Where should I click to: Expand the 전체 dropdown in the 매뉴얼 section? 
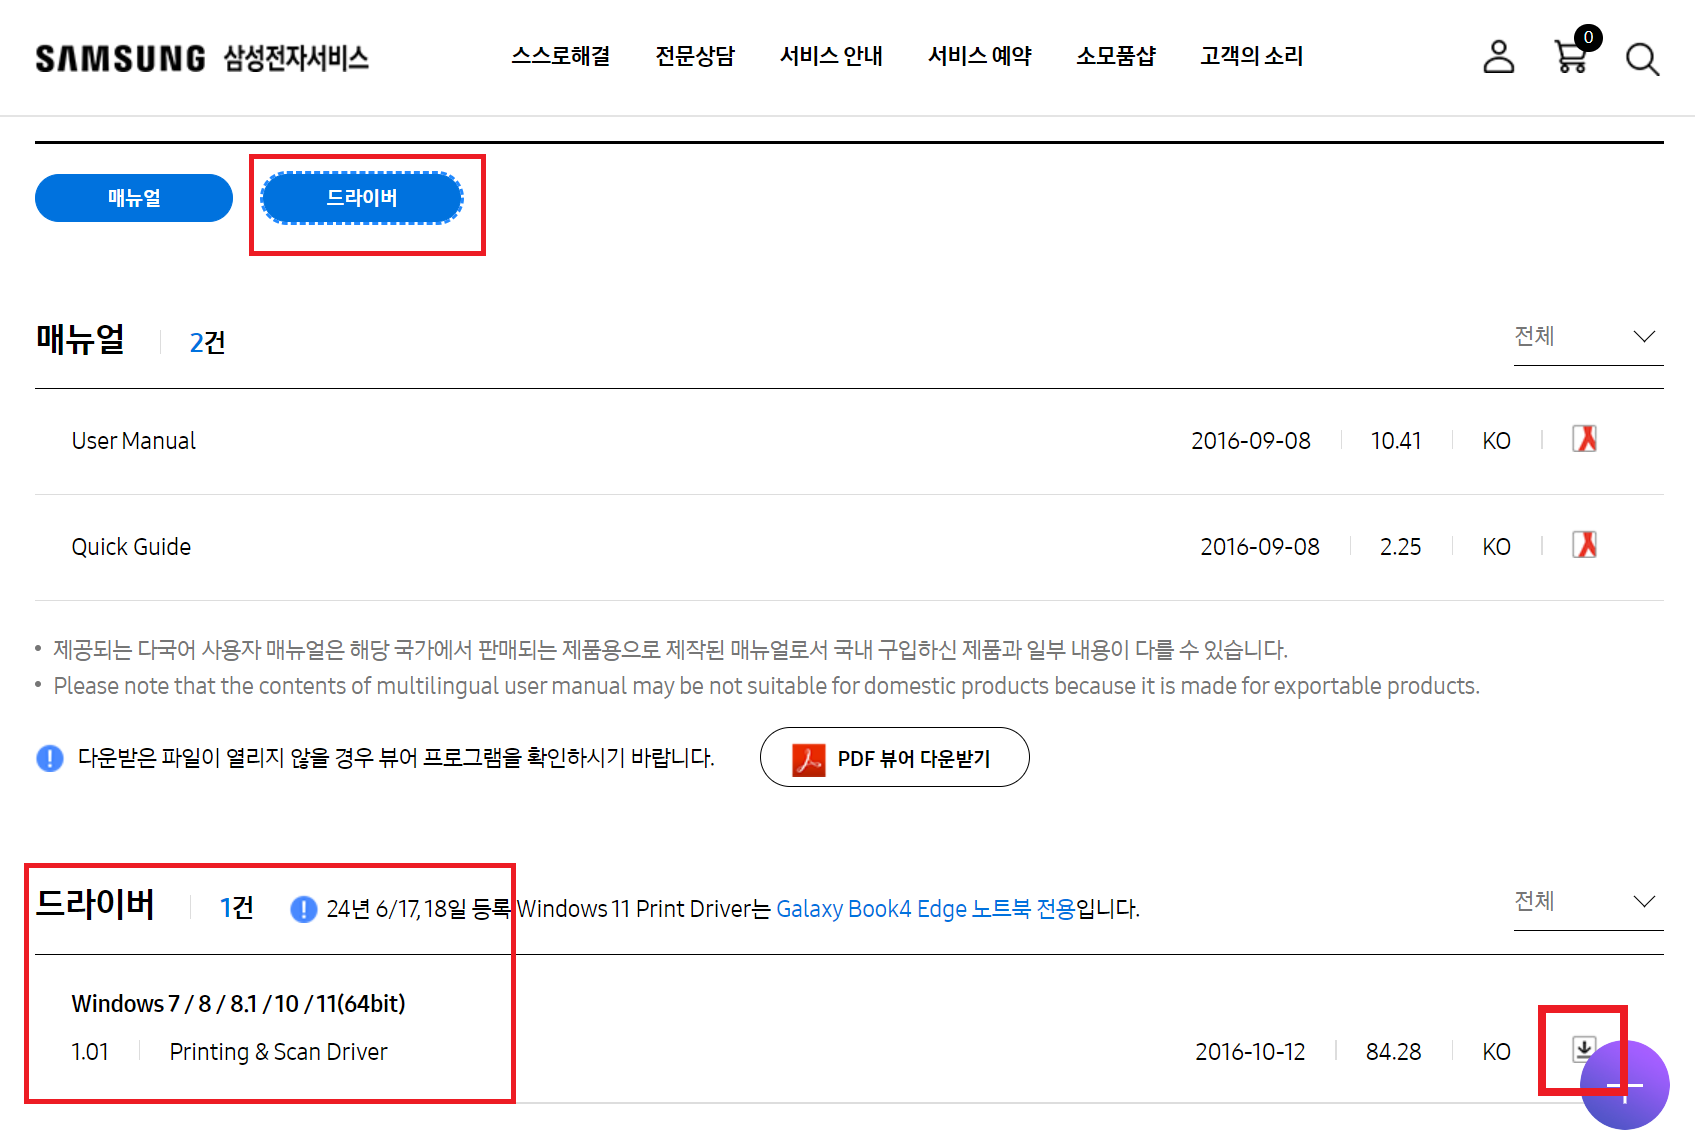pyautogui.click(x=1588, y=336)
